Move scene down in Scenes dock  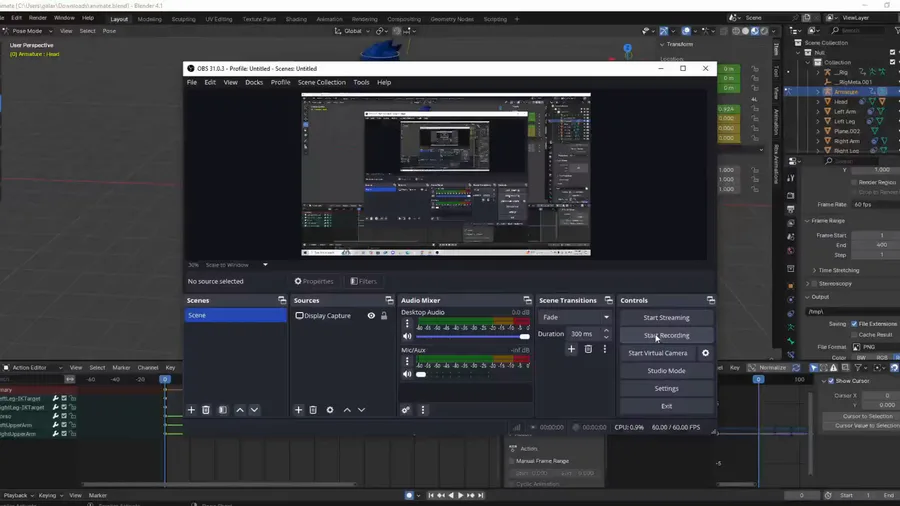(x=254, y=410)
